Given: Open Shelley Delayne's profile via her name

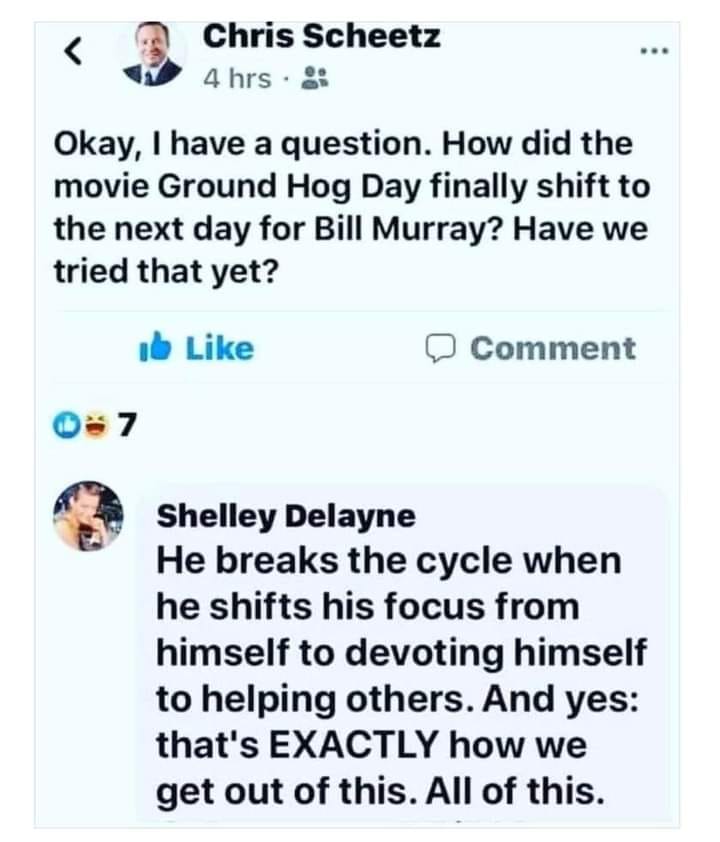Looking at the screenshot, I should point(285,517).
